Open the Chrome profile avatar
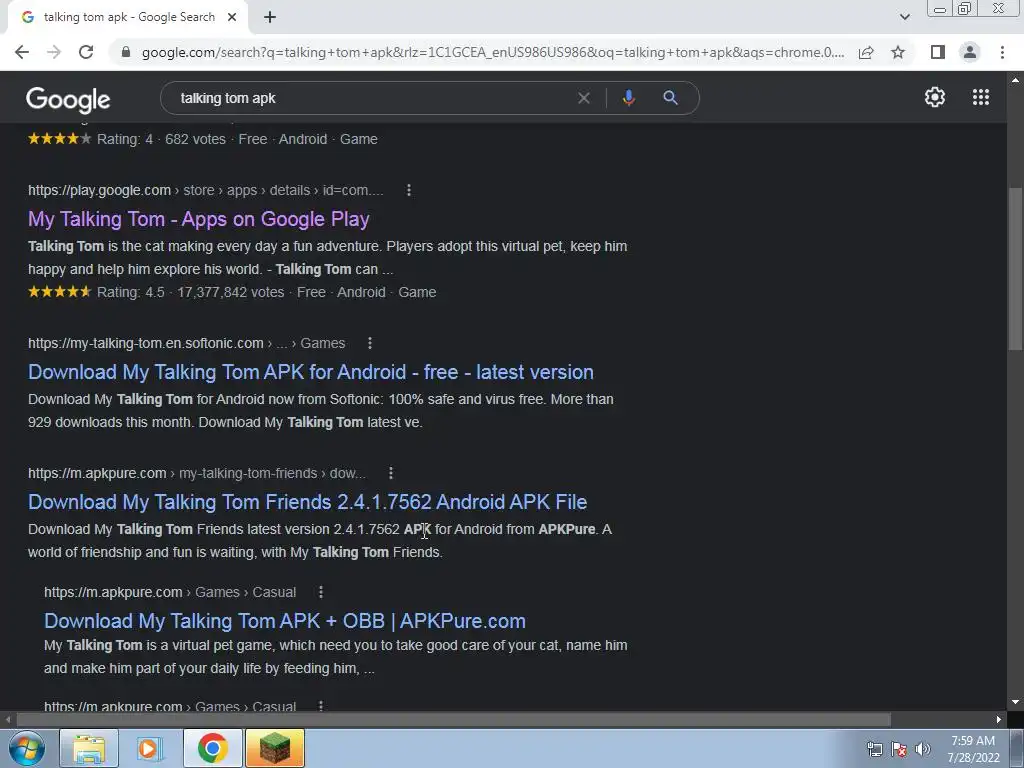 (970, 52)
